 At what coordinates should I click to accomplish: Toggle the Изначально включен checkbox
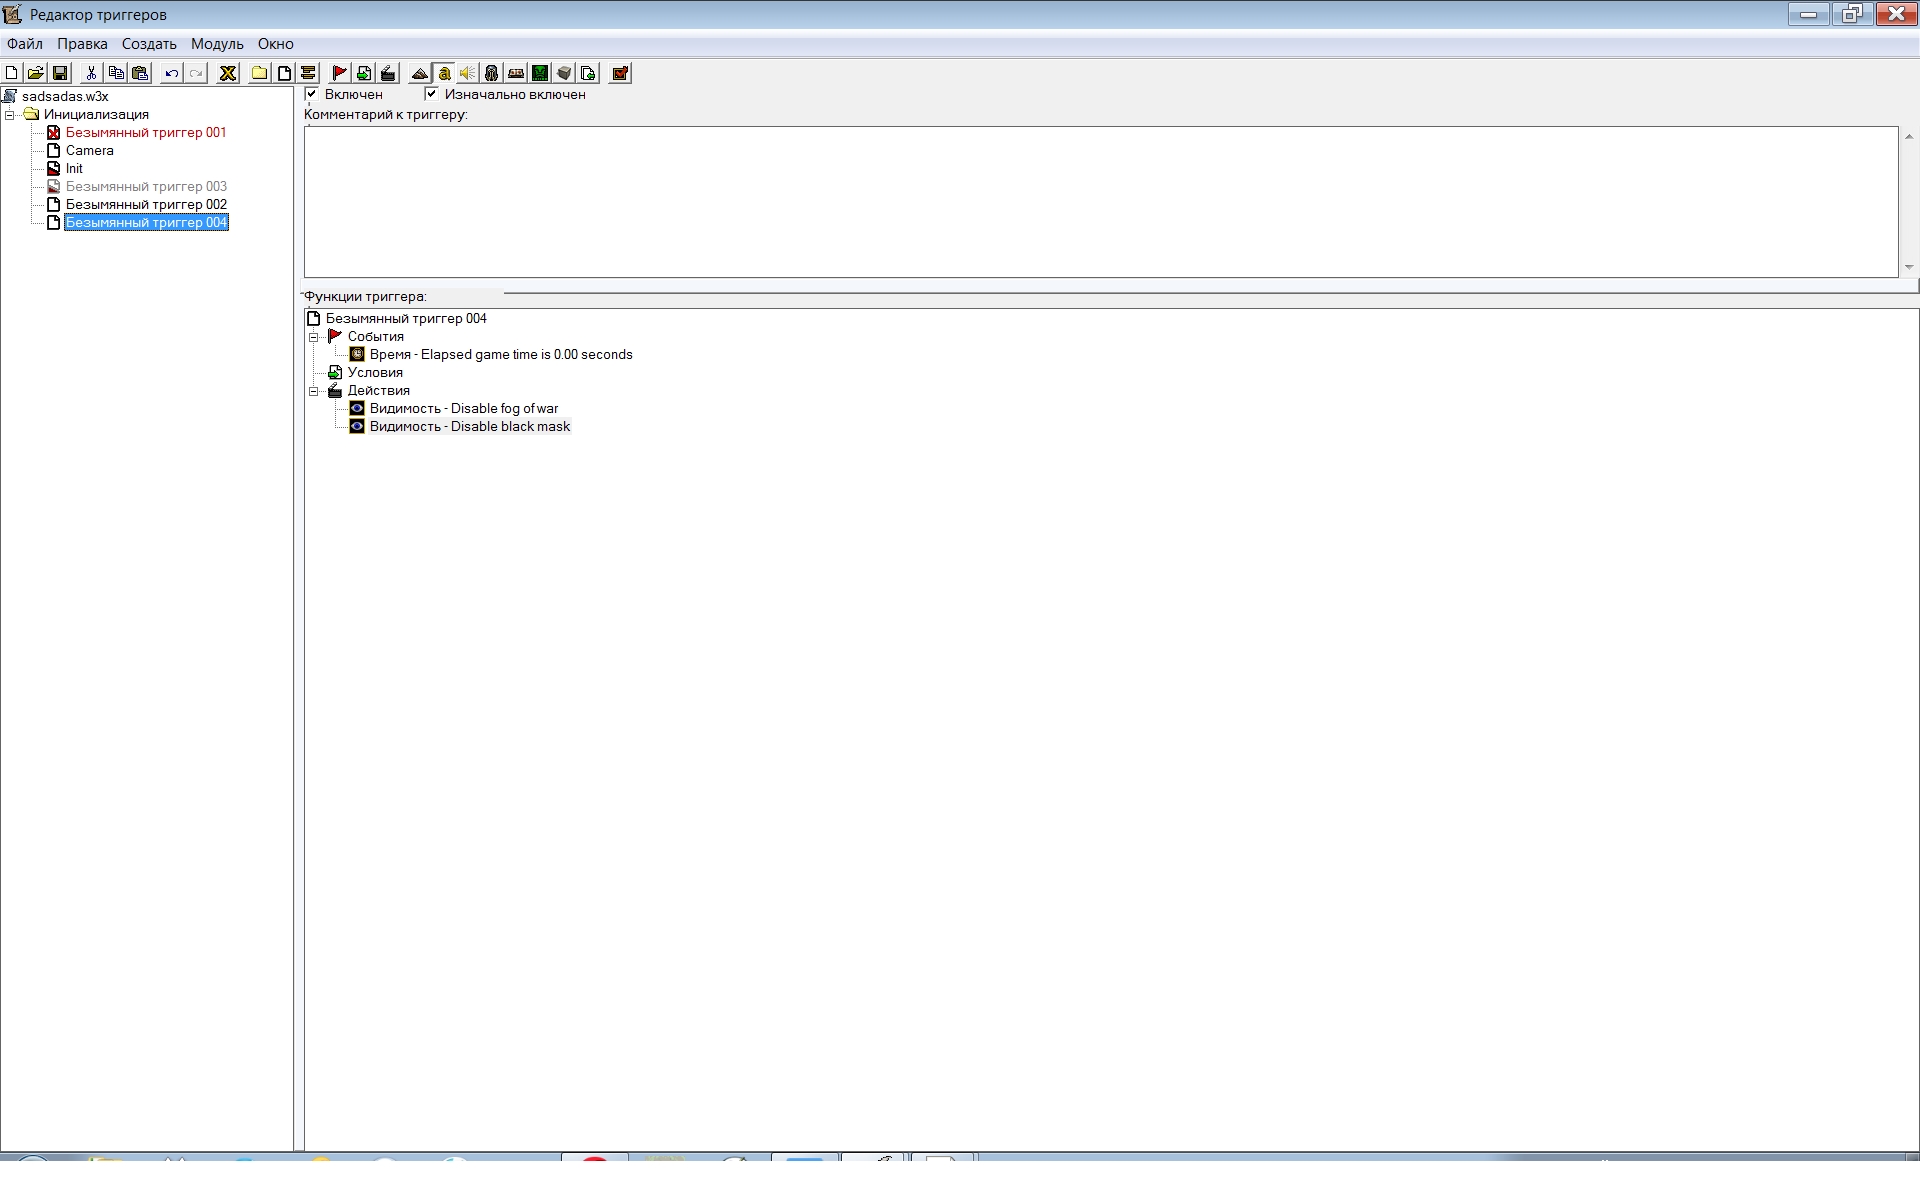pyautogui.click(x=432, y=94)
